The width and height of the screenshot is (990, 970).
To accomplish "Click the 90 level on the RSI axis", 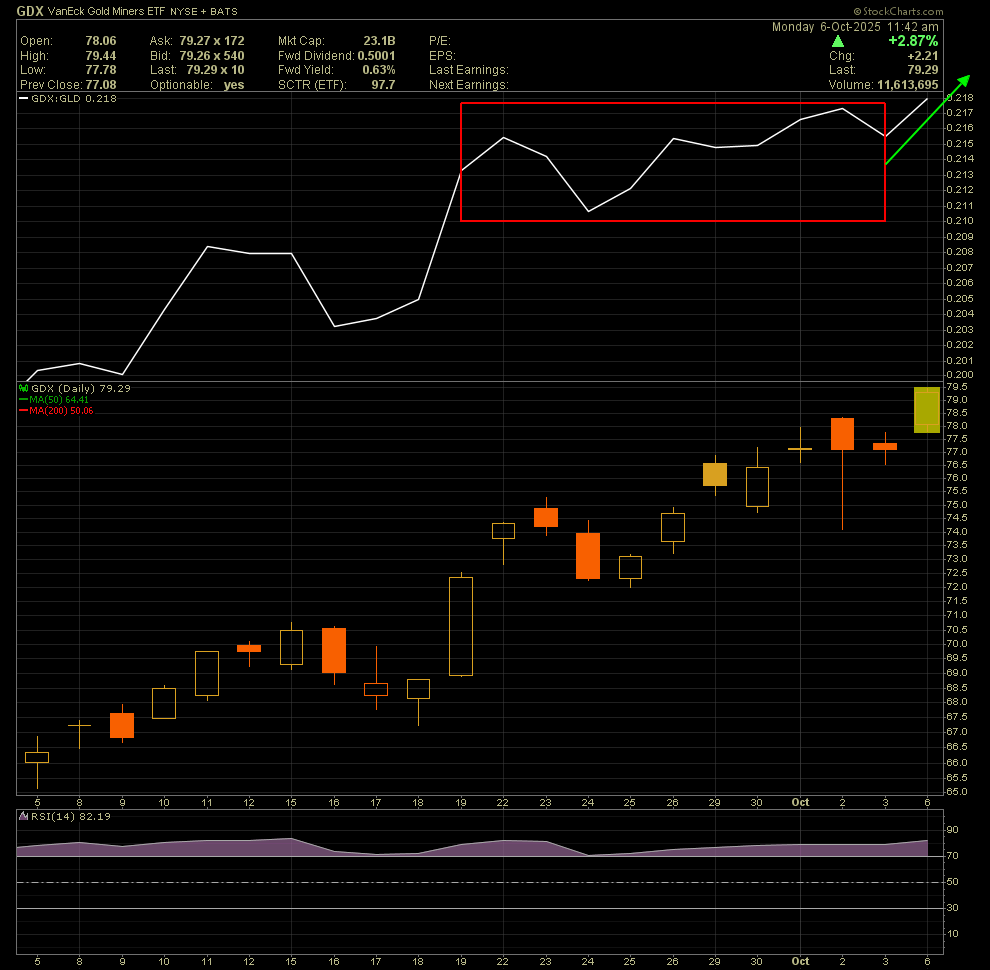I will tap(952, 830).
